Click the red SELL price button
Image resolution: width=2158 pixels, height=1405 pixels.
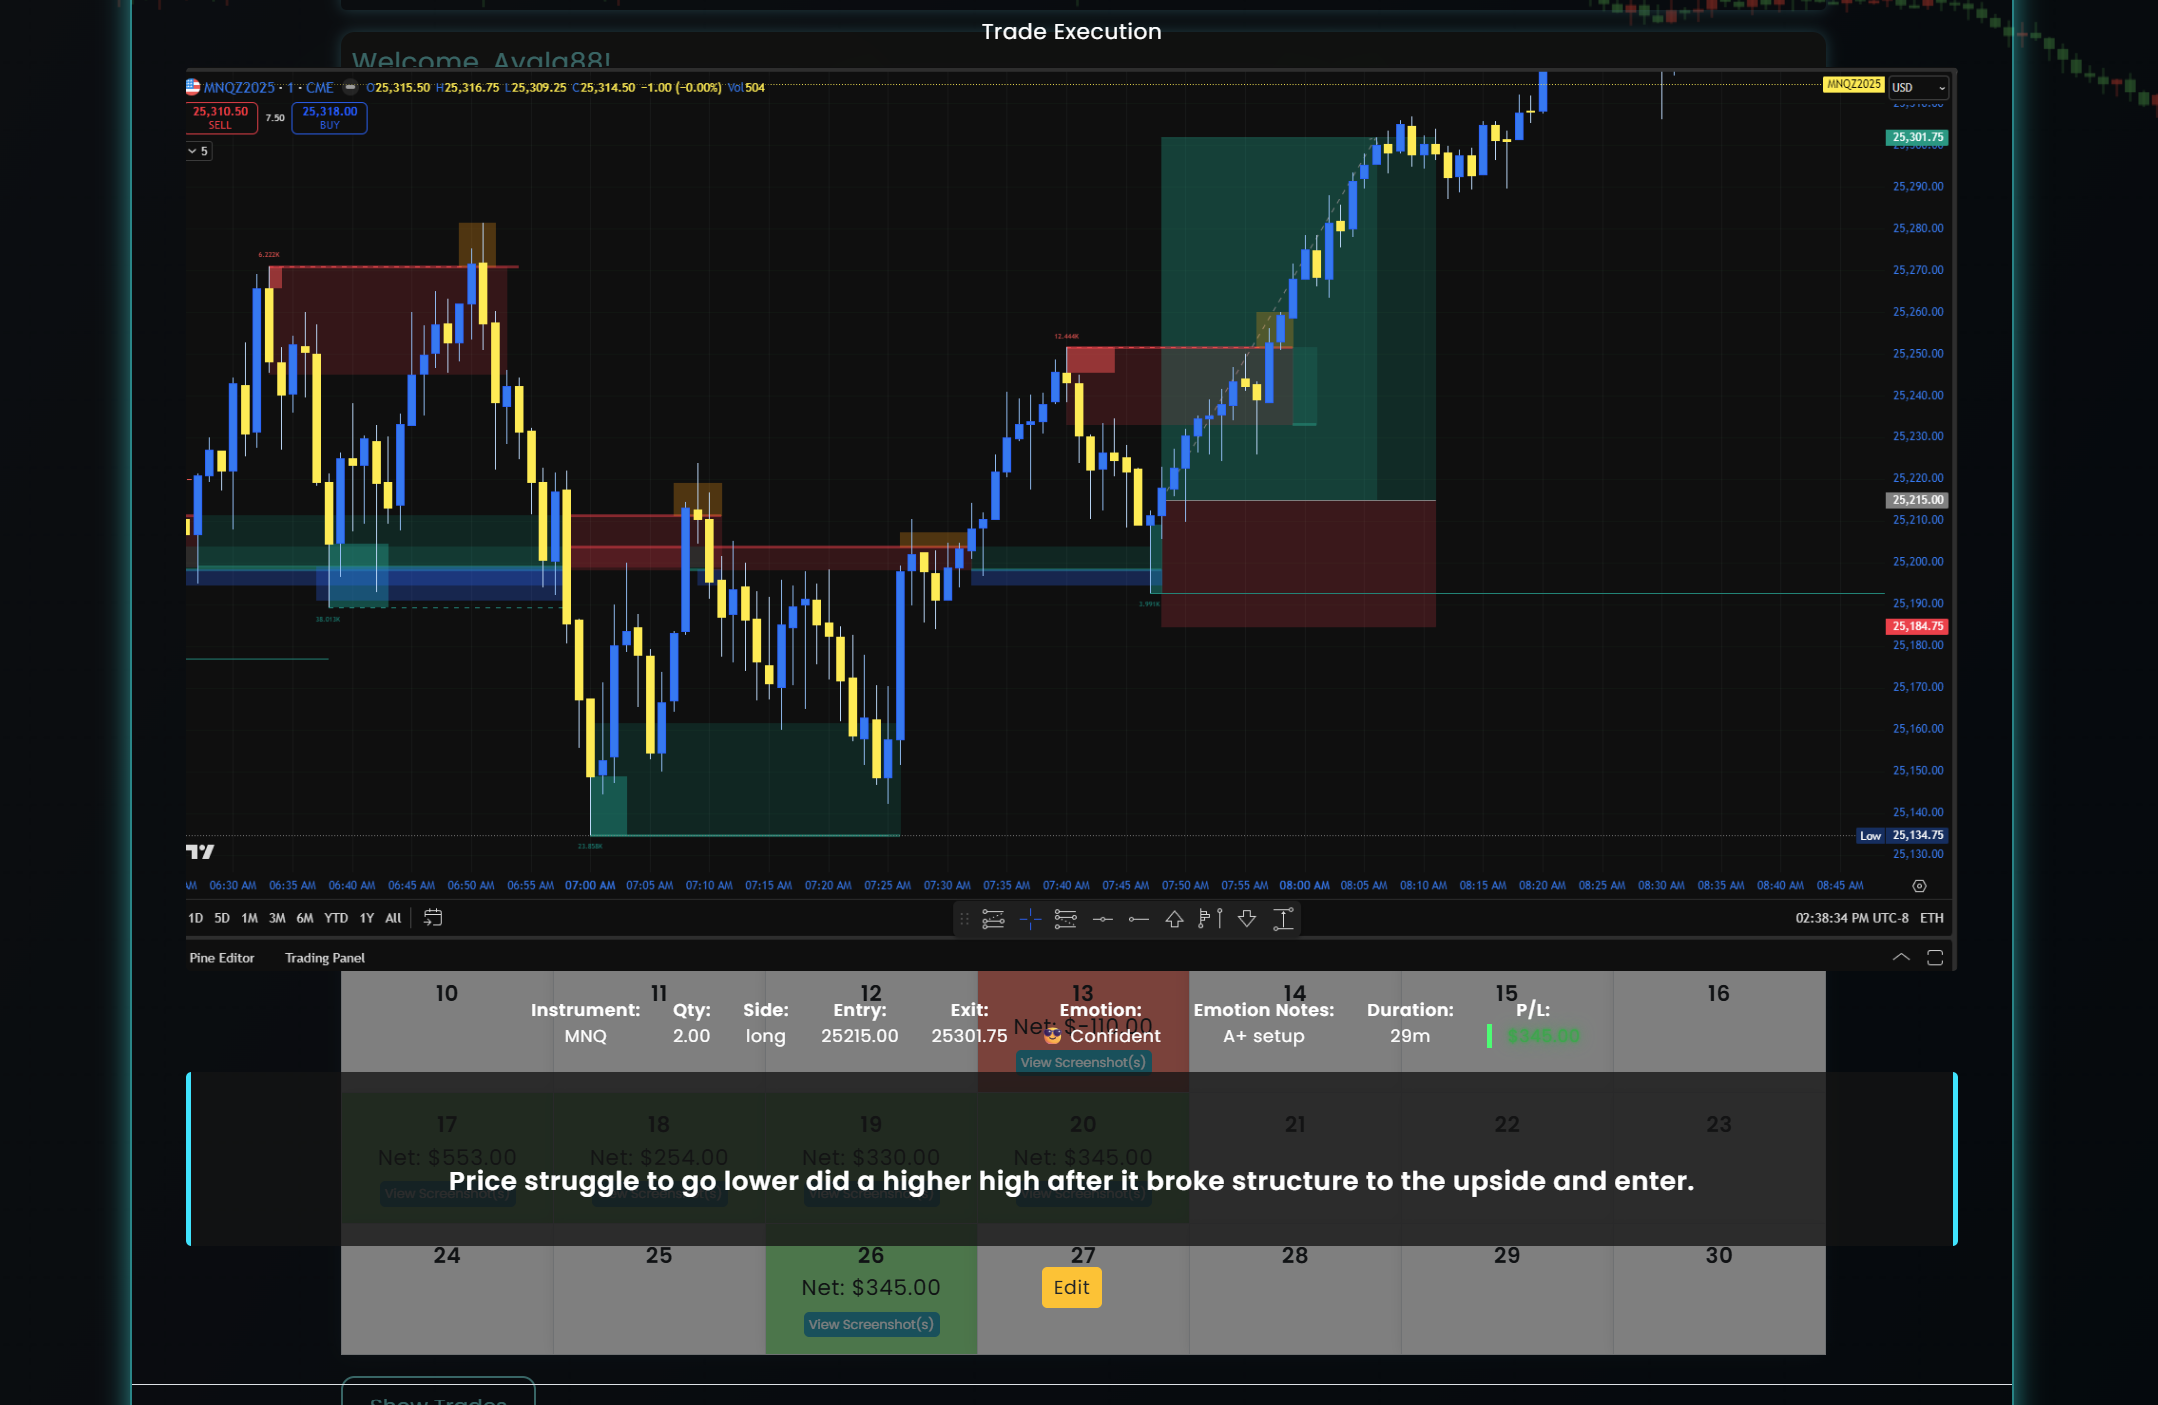pyautogui.click(x=220, y=118)
